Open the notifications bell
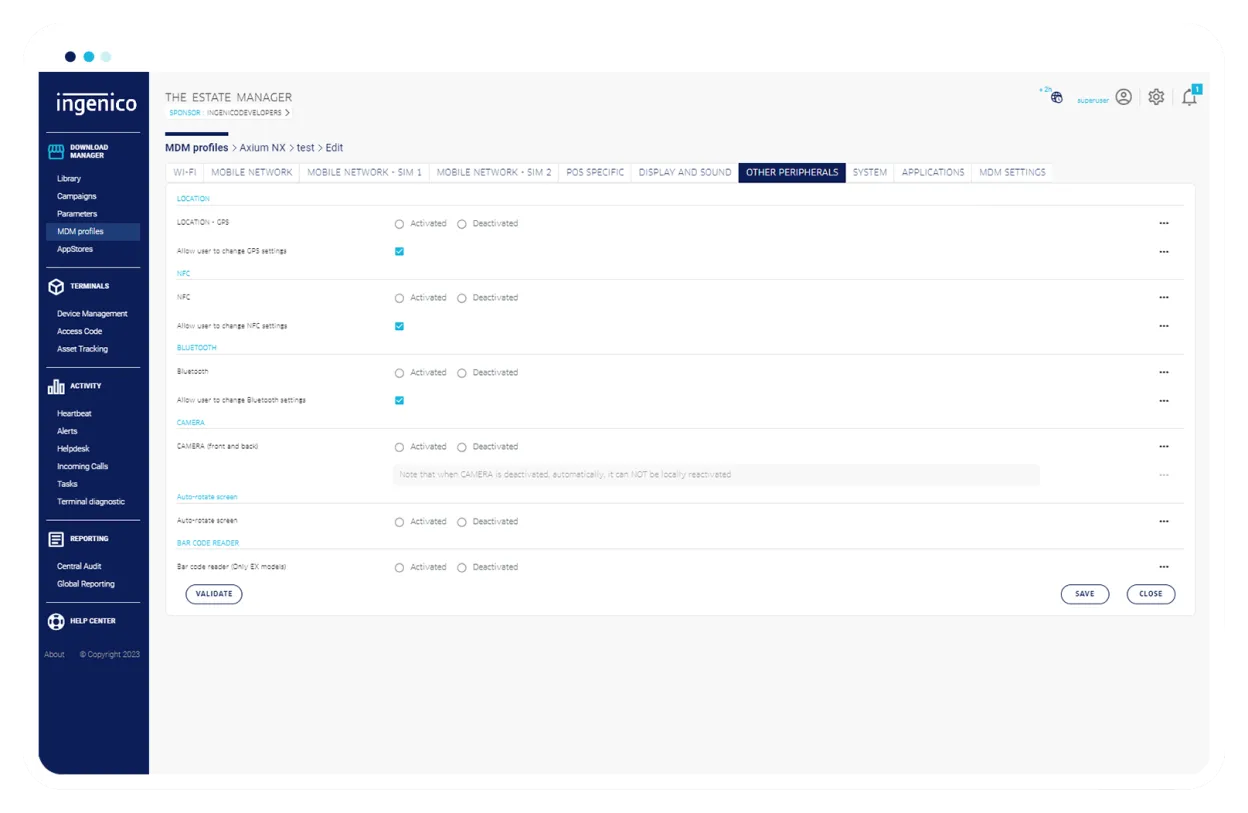Screen dimensions: 1248x813 [x=1189, y=97]
